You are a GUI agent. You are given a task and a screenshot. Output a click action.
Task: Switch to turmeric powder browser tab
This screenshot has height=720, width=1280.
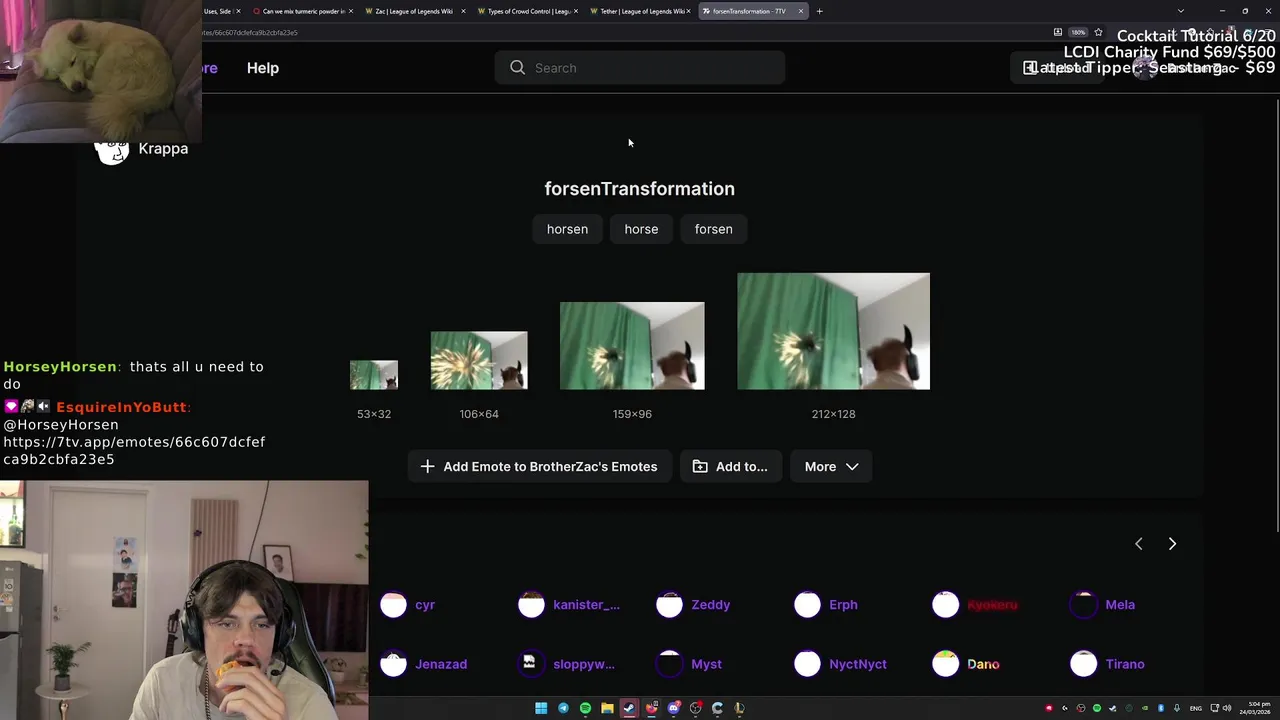[303, 11]
